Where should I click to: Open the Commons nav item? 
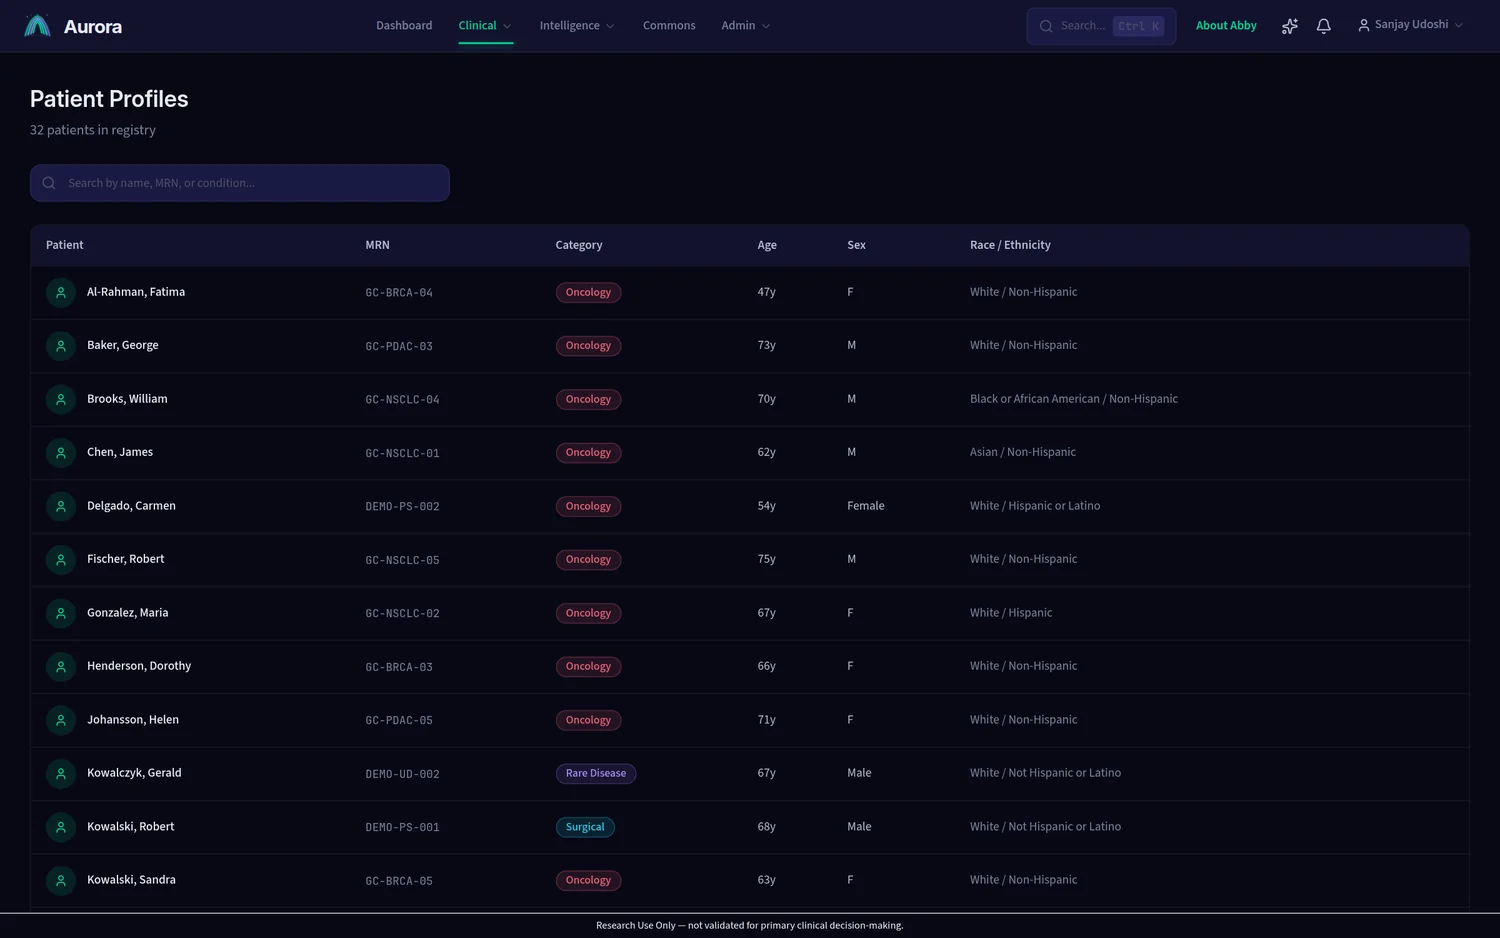click(669, 26)
